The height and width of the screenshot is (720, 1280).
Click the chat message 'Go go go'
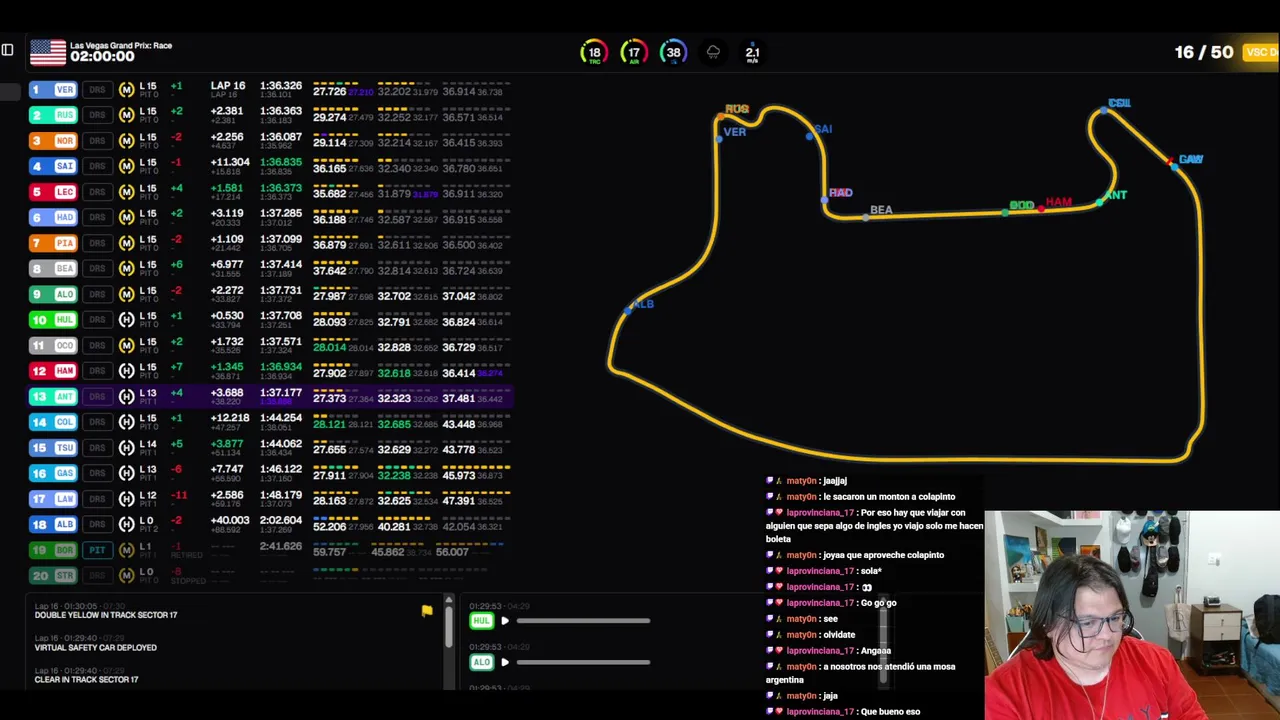pos(879,603)
